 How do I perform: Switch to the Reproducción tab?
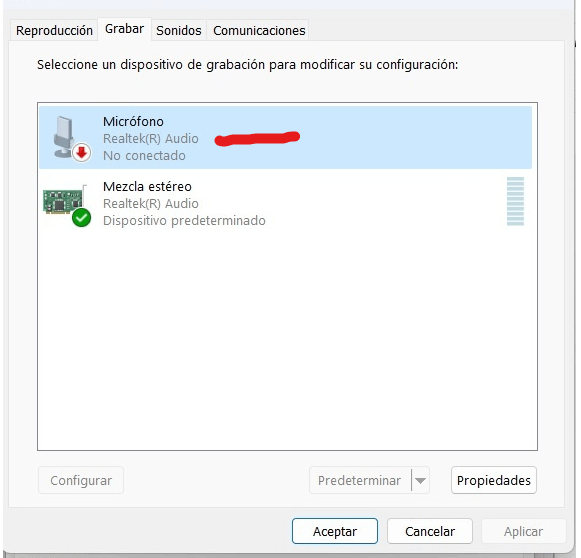(54, 30)
